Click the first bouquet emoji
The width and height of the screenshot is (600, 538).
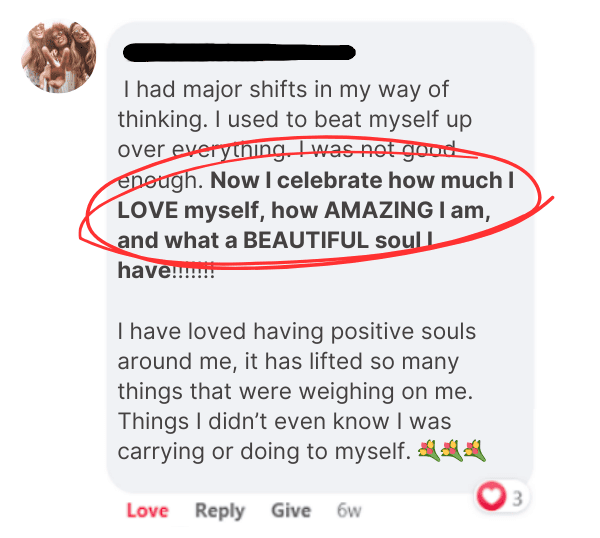click(x=431, y=451)
